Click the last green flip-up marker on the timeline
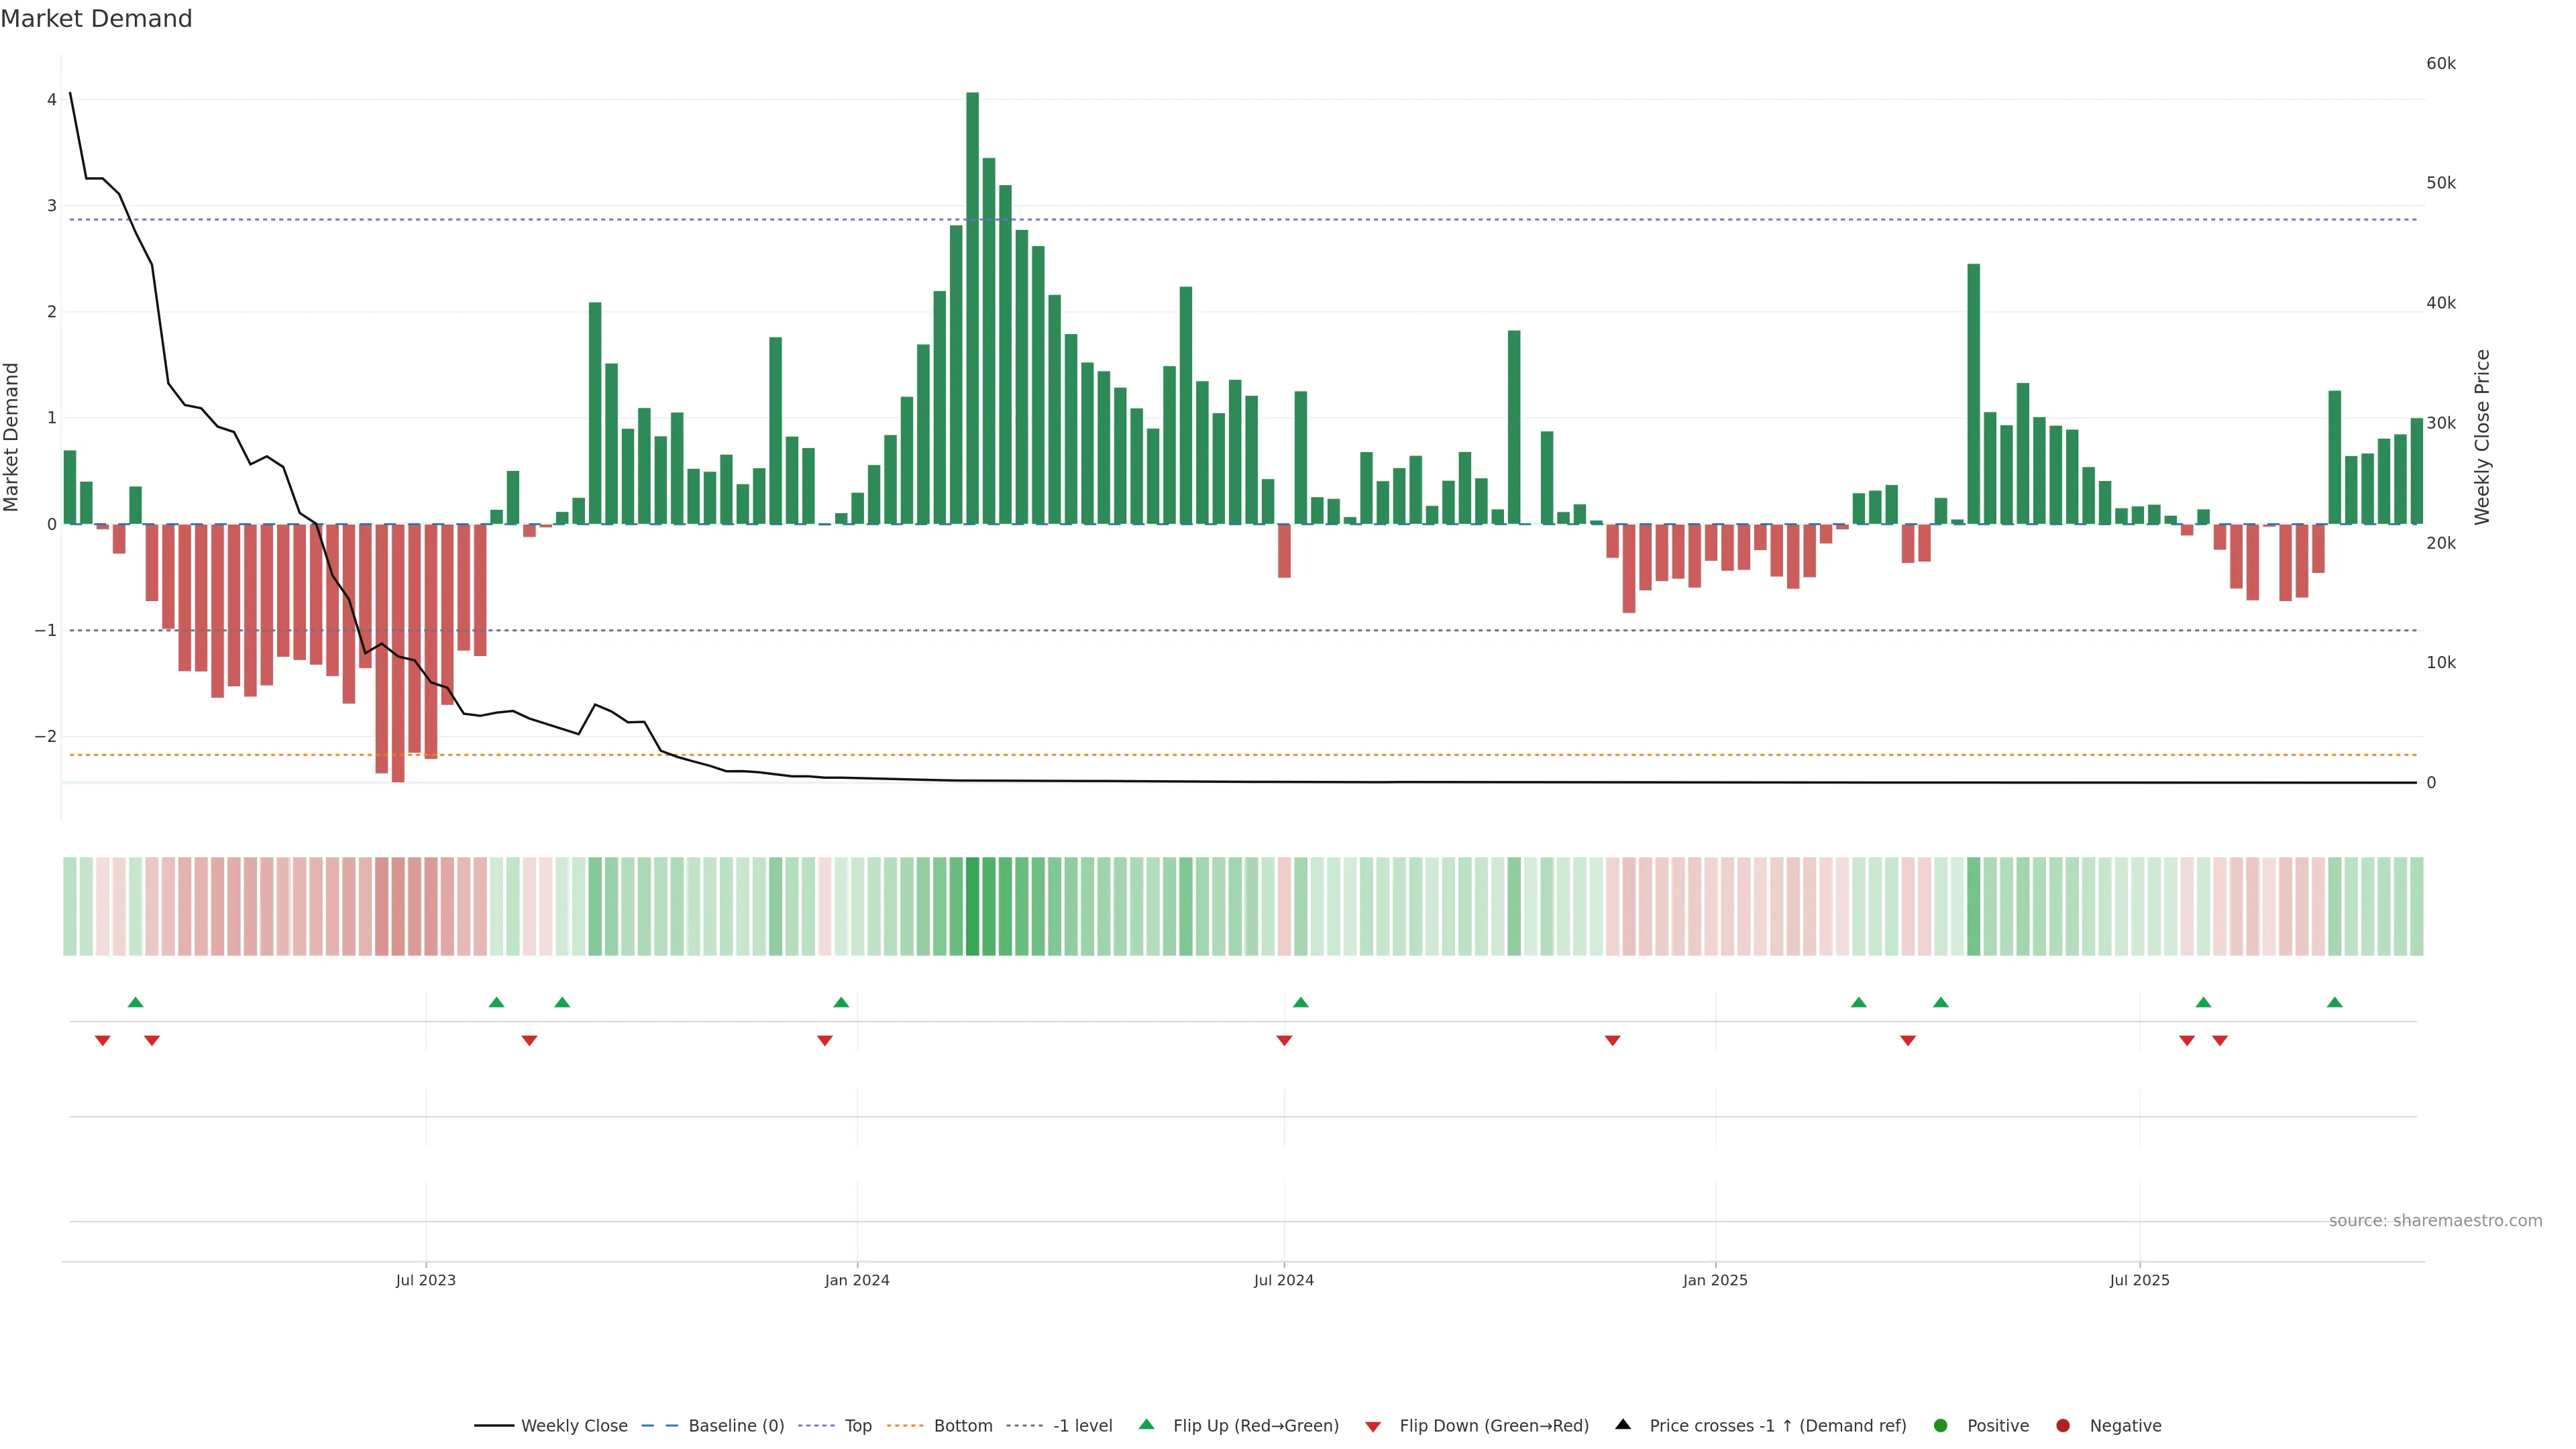This screenshot has width=2576, height=1449. click(2334, 1002)
